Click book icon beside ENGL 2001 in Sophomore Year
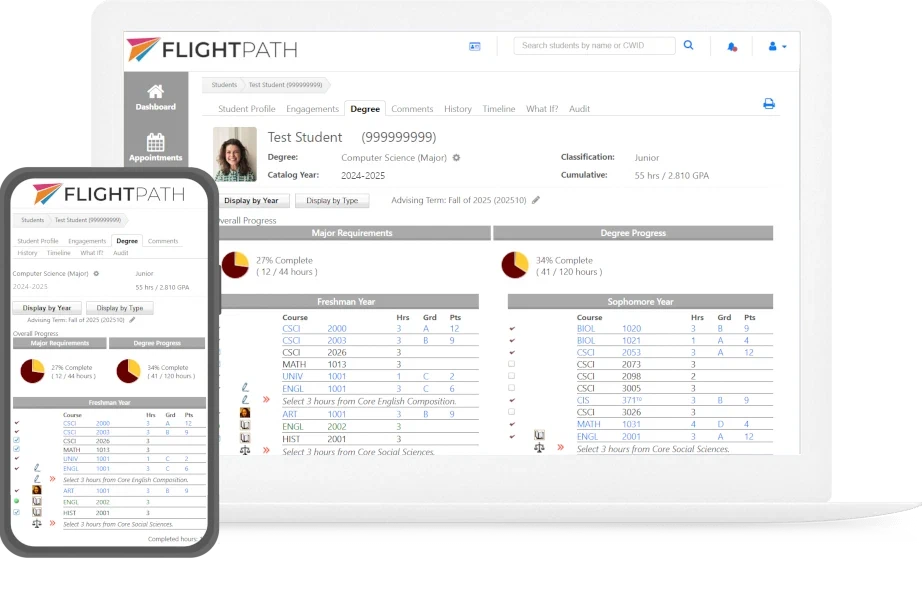The width and height of the screenshot is (922, 600). click(x=539, y=435)
